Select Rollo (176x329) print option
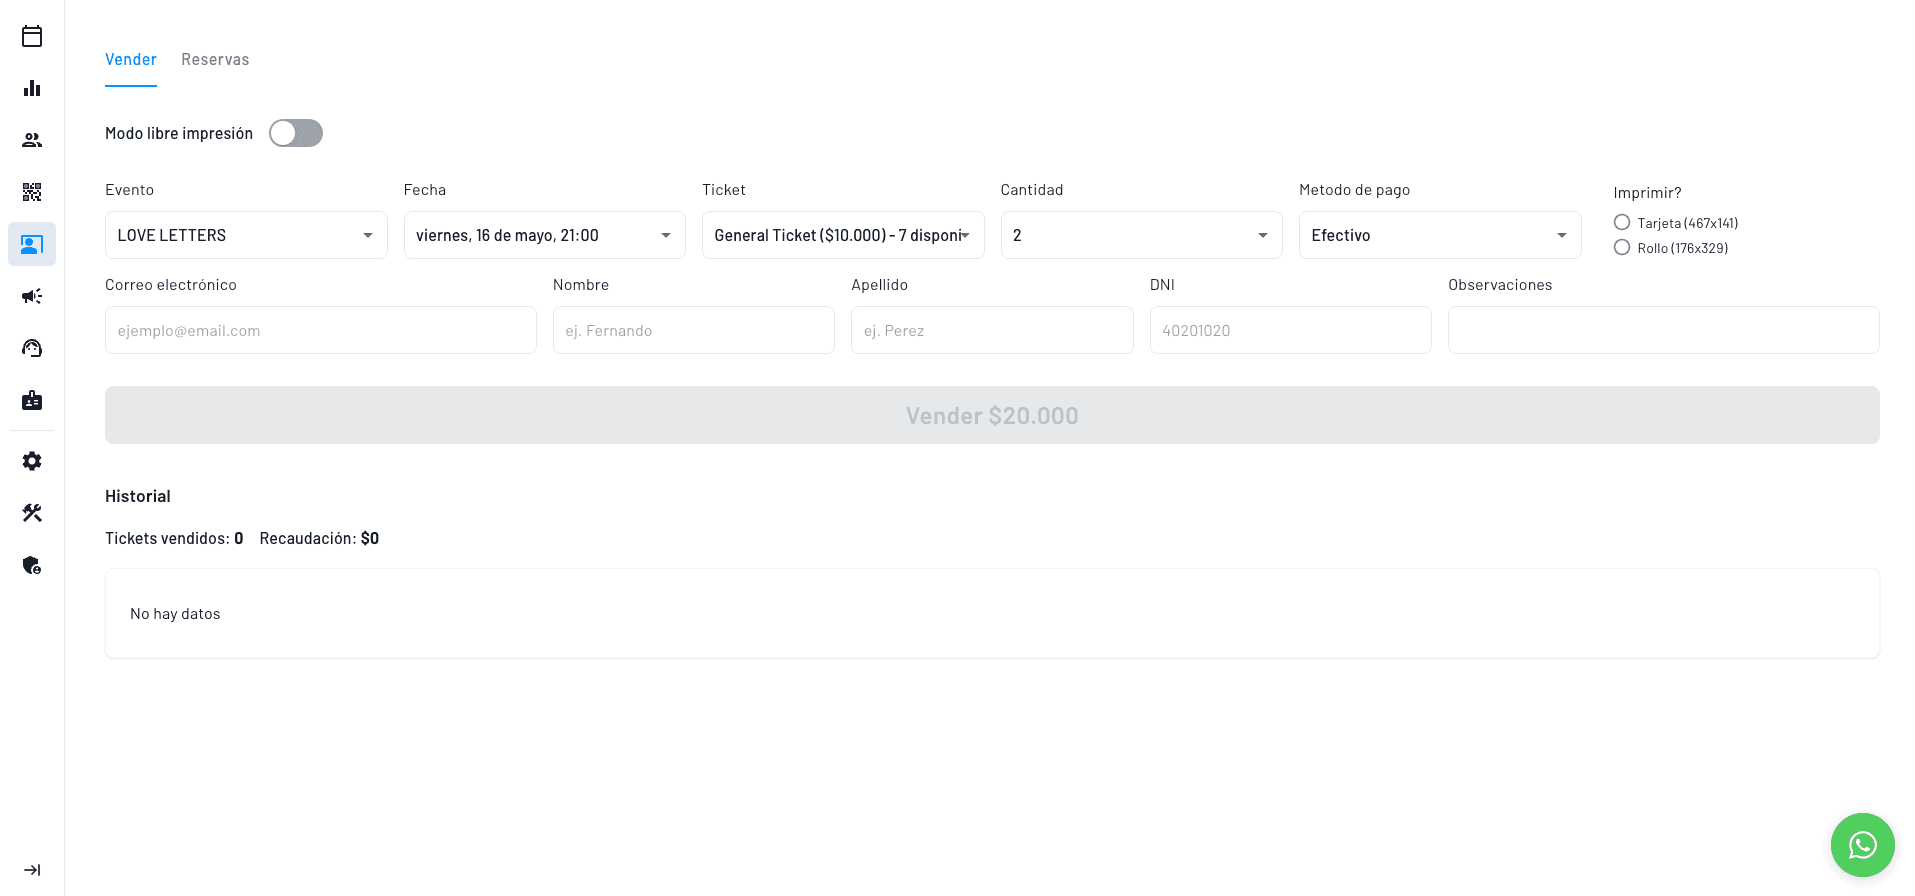1915x896 pixels. (1622, 247)
